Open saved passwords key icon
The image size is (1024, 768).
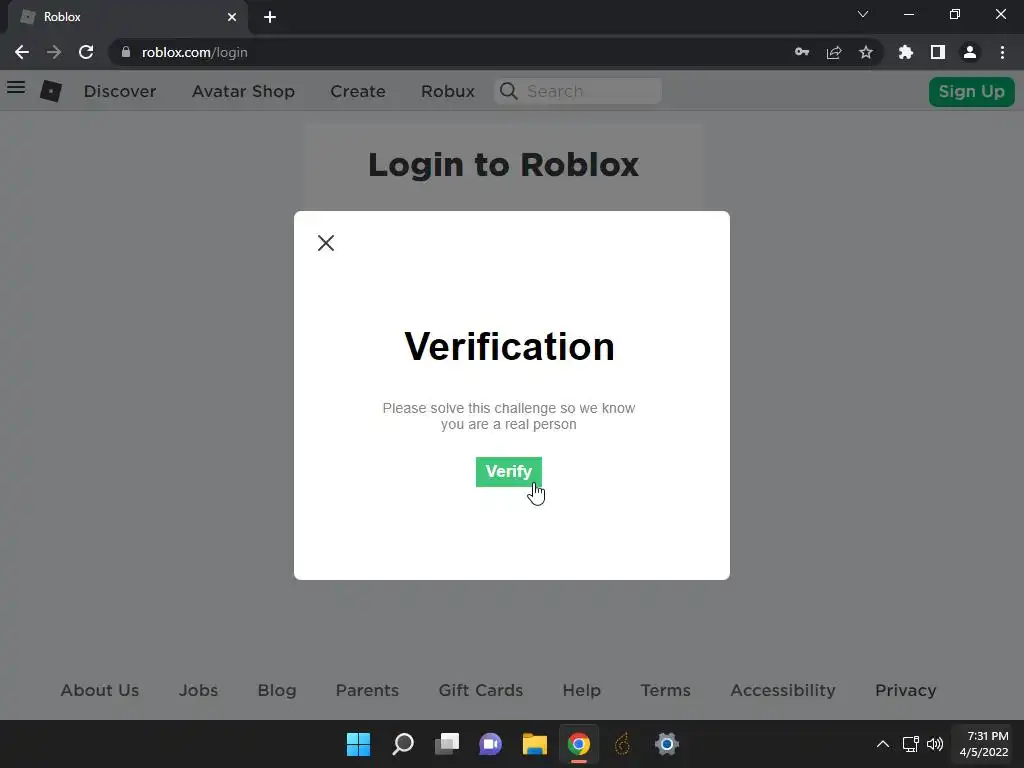click(802, 52)
